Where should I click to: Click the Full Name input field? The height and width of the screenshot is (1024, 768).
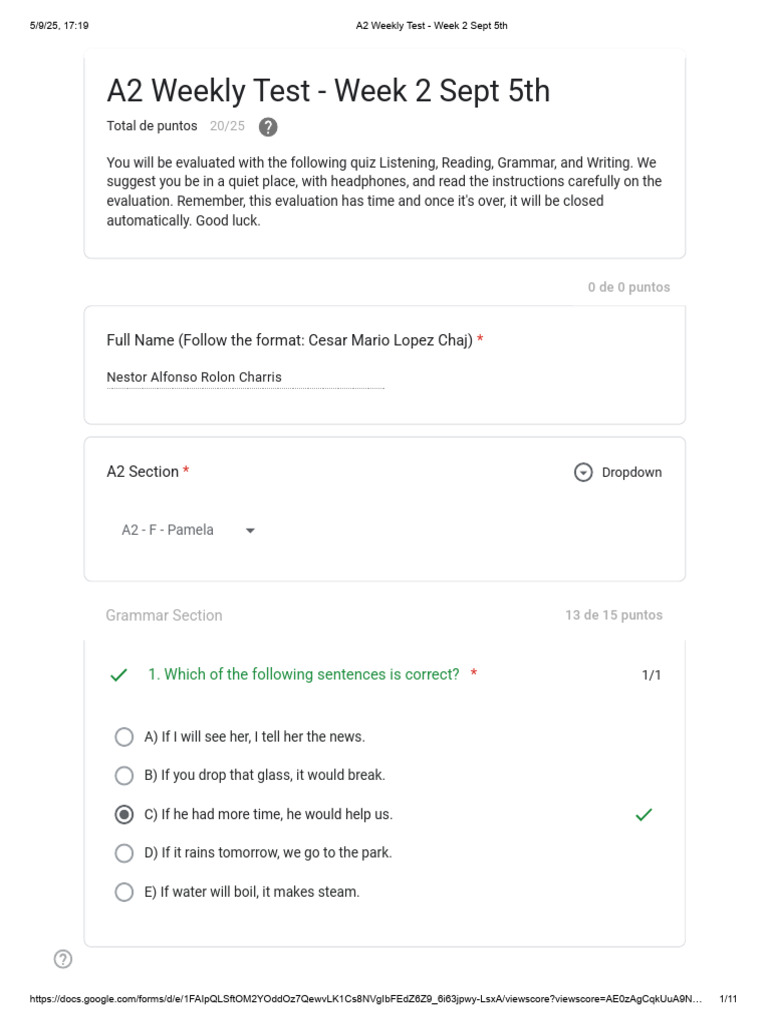246,377
